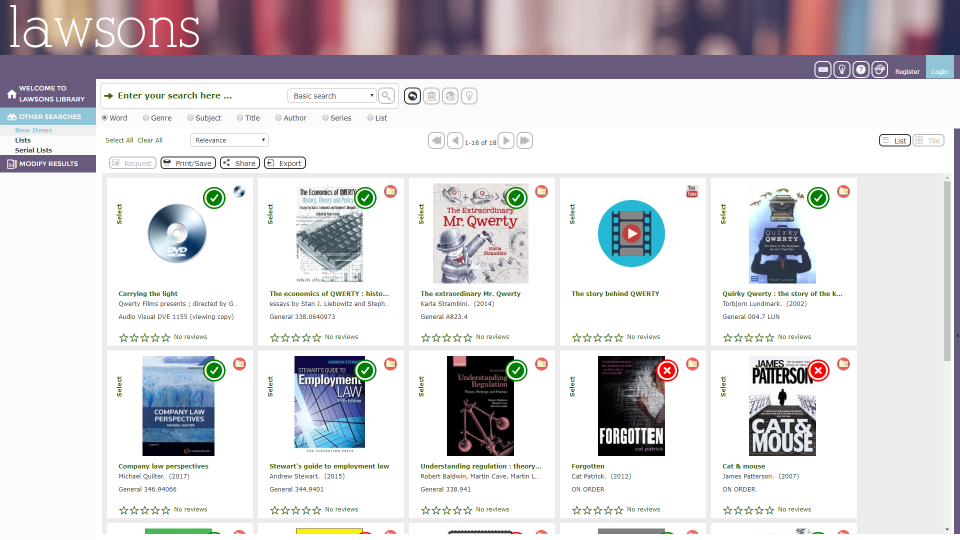Click red unavailable cross on Forgotten
The image size is (960, 540).
tap(667, 370)
